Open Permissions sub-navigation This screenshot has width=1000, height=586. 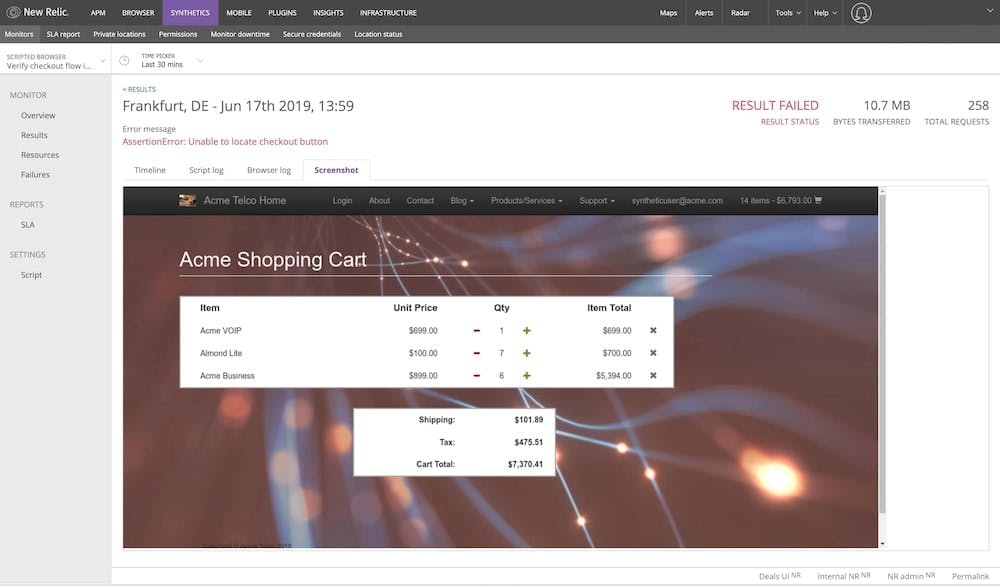point(178,34)
